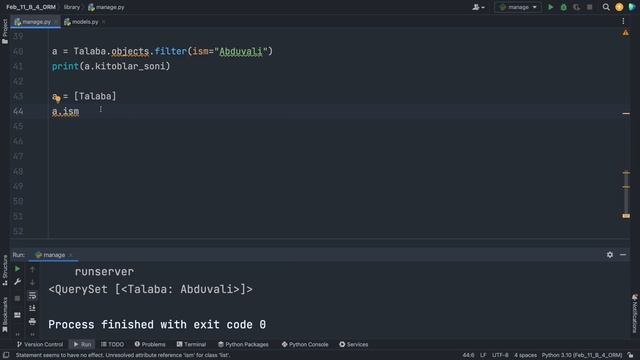
Task: Toggle scroll to end of console output
Action: tap(32, 308)
